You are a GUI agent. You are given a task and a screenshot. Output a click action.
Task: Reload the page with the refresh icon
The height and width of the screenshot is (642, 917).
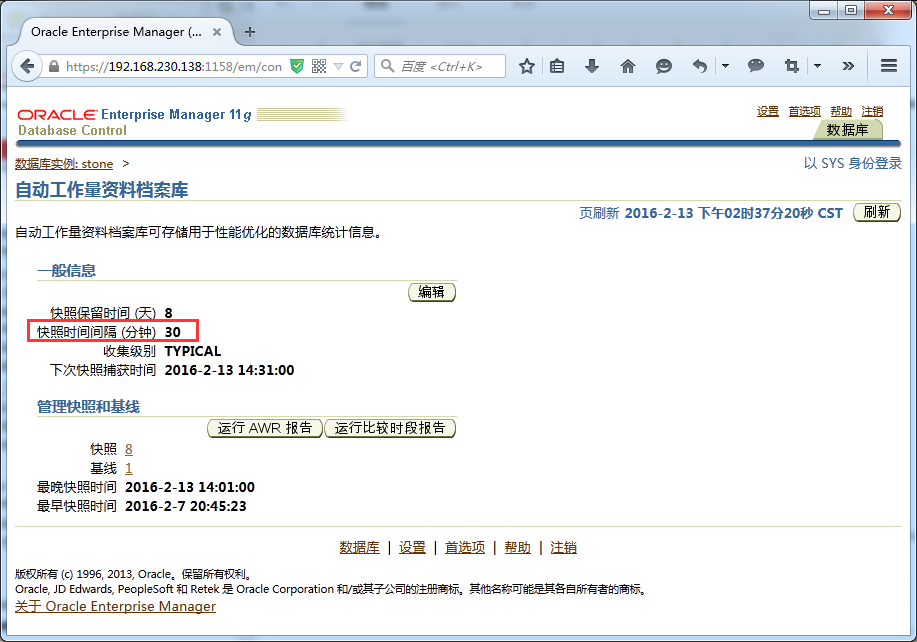356,66
